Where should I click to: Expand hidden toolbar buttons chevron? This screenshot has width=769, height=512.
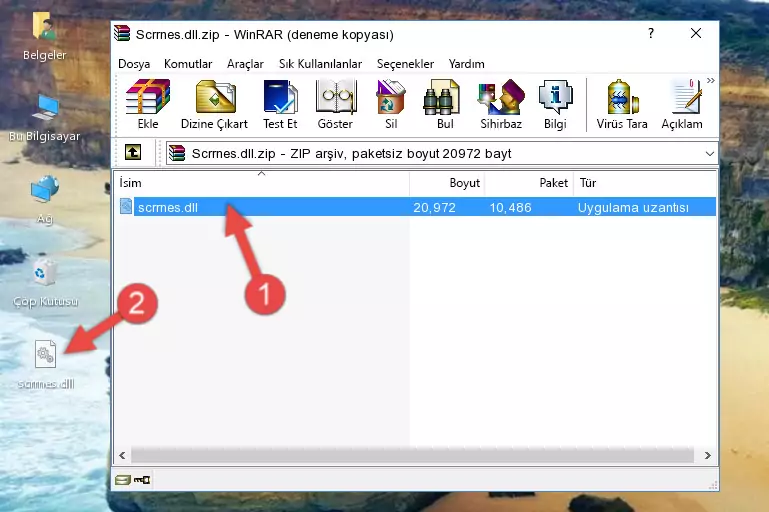711,80
